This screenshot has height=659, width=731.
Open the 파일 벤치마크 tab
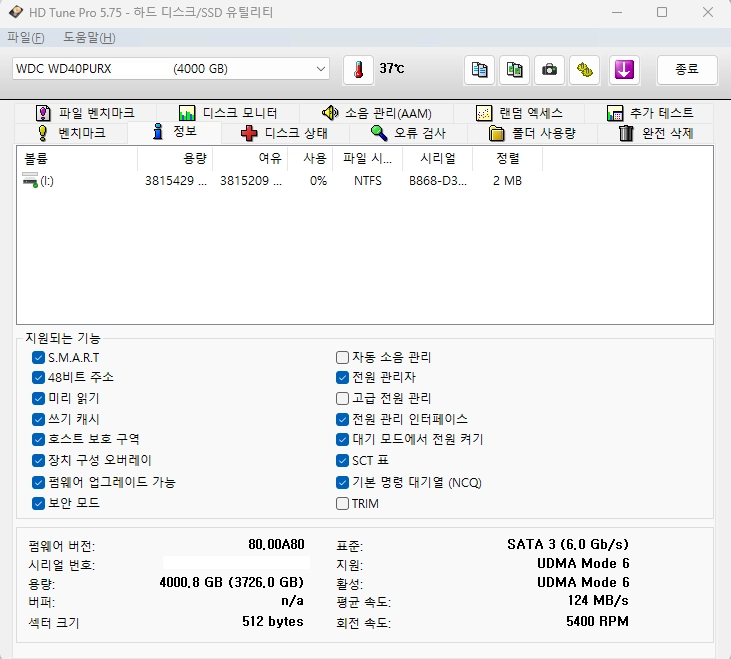tap(85, 113)
